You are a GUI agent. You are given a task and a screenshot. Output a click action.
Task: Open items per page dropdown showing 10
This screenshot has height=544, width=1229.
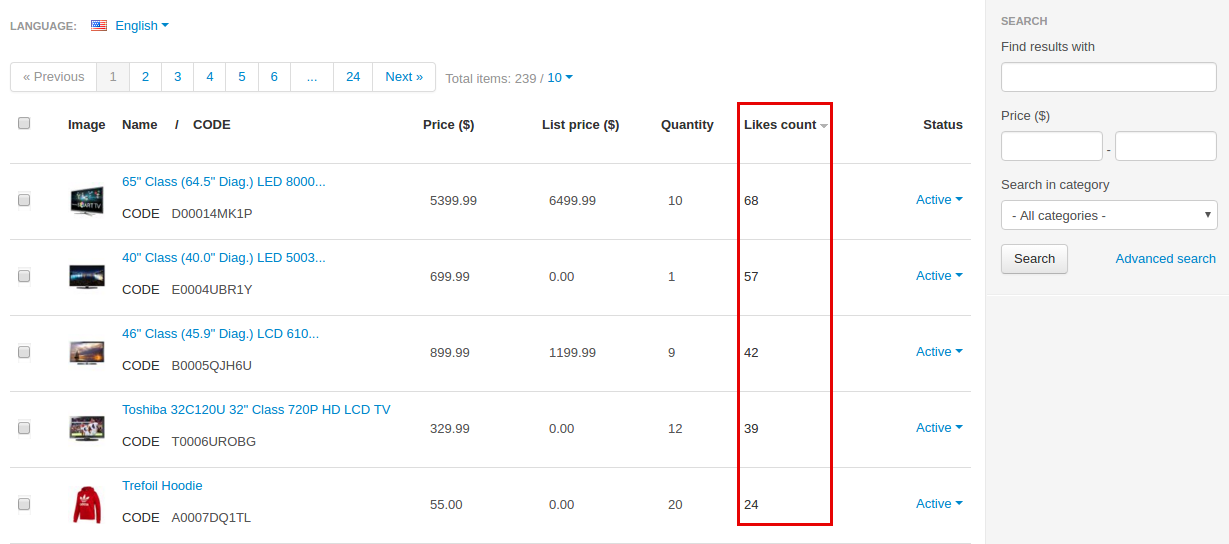click(x=560, y=78)
